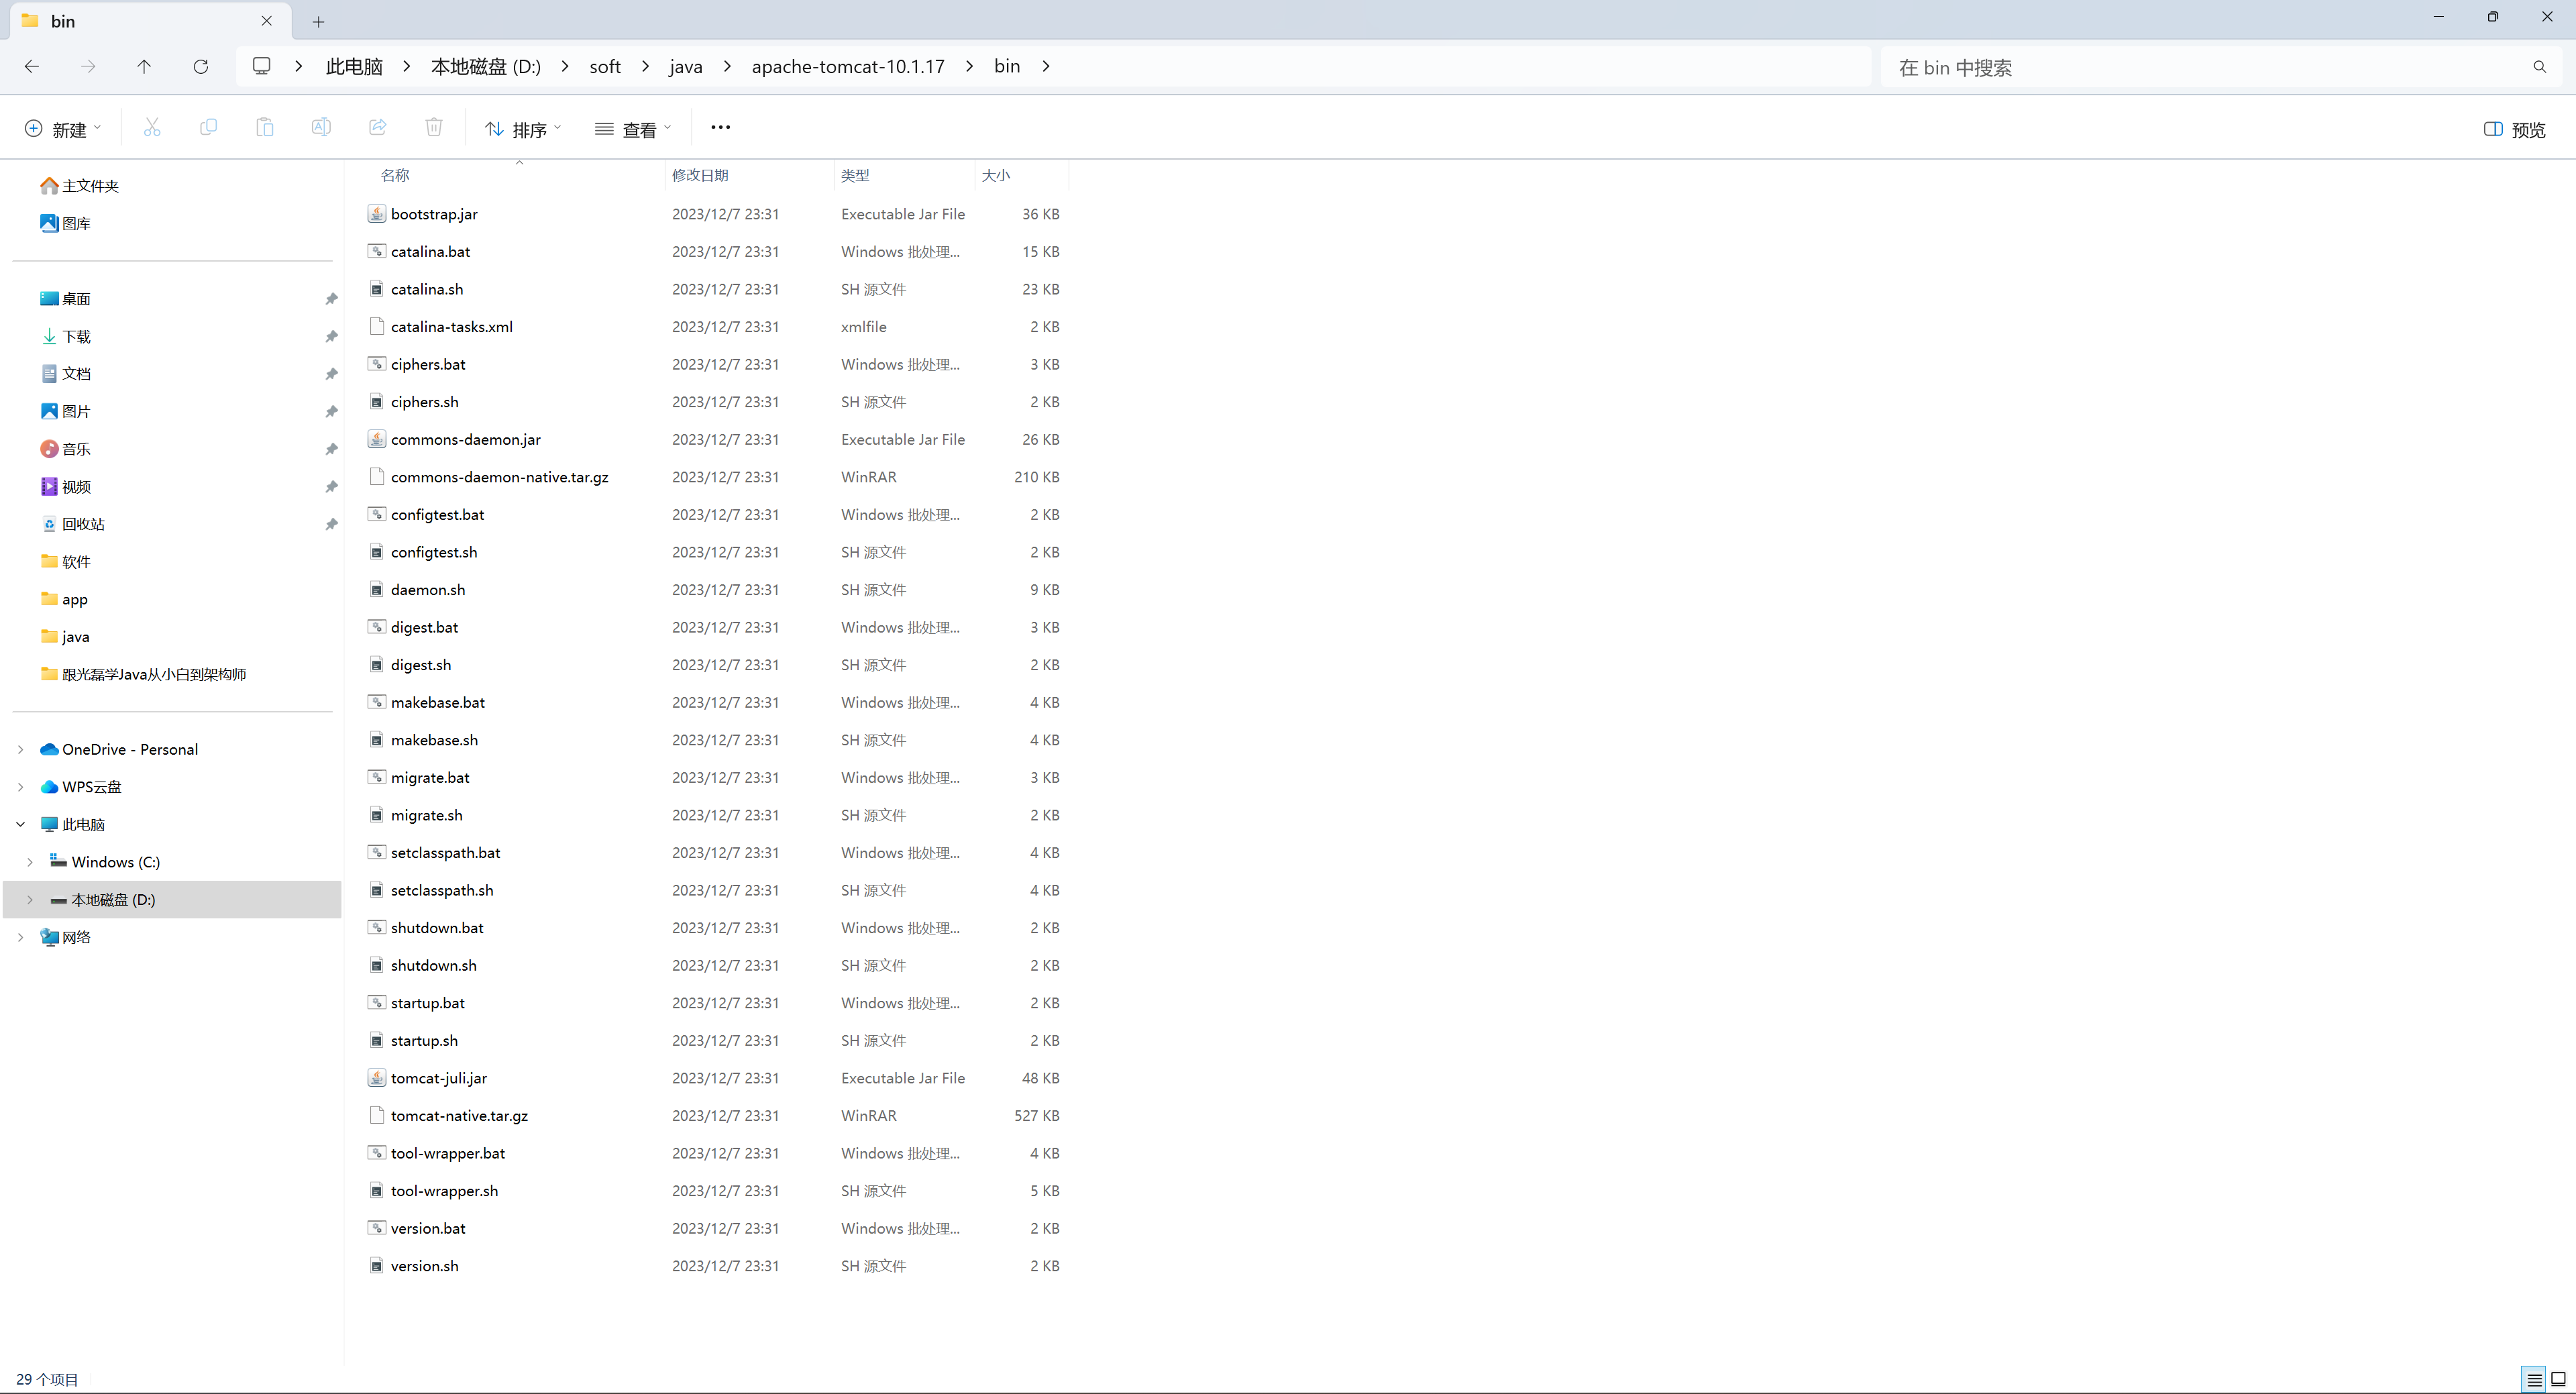Click the Share icon in toolbar
Viewport: 2576px width, 1394px height.
(x=378, y=127)
